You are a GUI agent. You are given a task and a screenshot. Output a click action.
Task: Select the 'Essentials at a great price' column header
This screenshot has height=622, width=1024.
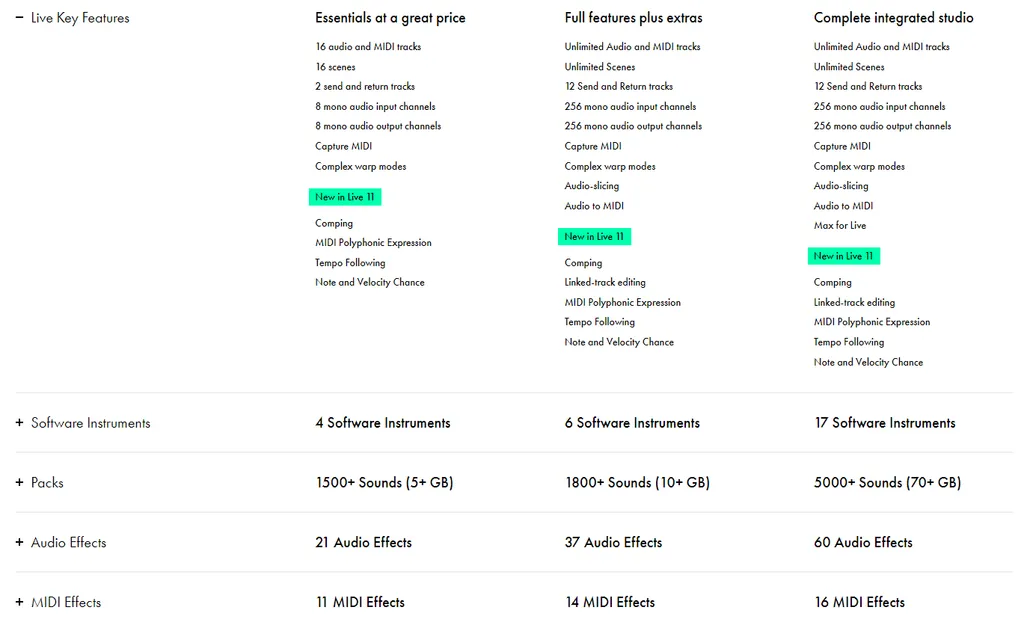(x=390, y=17)
